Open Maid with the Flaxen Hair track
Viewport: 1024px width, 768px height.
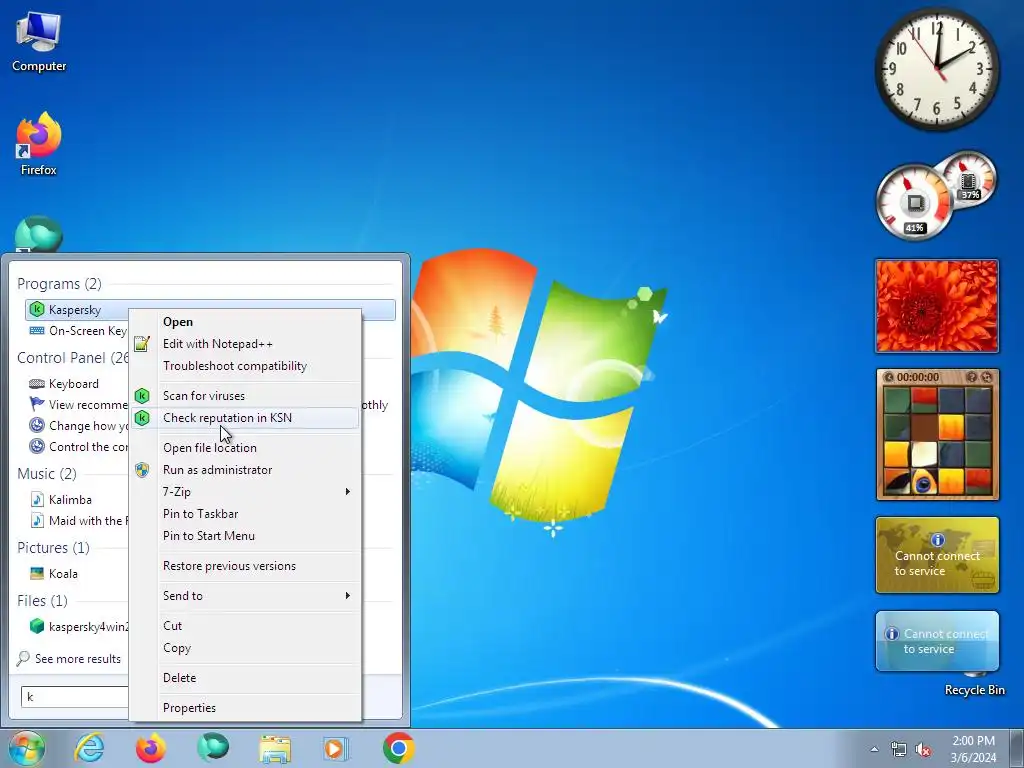point(78,520)
